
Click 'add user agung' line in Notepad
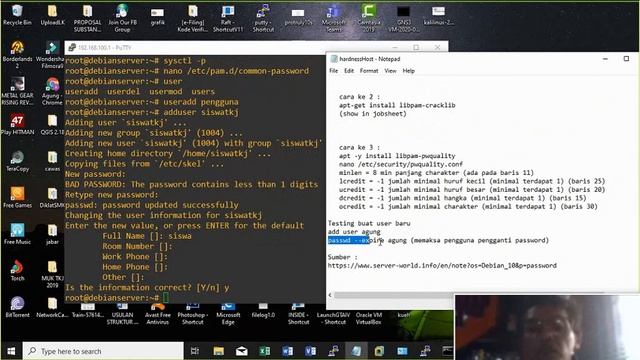354,232
